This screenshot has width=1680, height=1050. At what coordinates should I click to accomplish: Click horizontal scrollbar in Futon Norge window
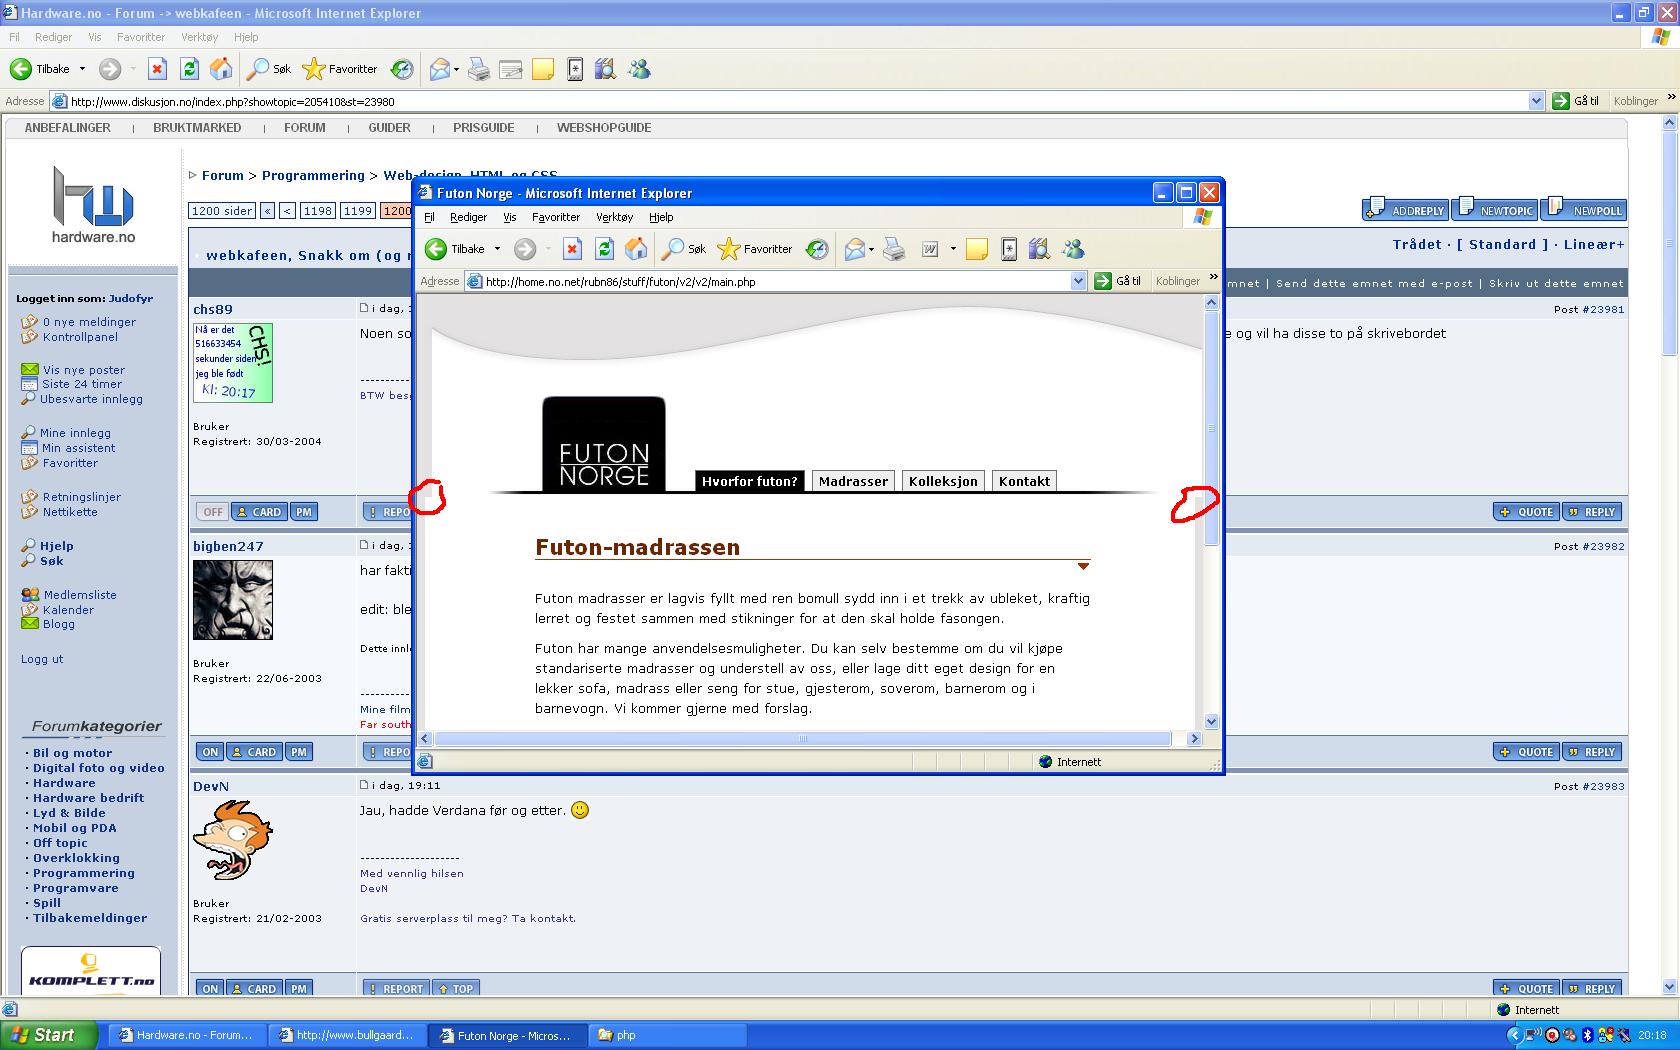pos(803,739)
